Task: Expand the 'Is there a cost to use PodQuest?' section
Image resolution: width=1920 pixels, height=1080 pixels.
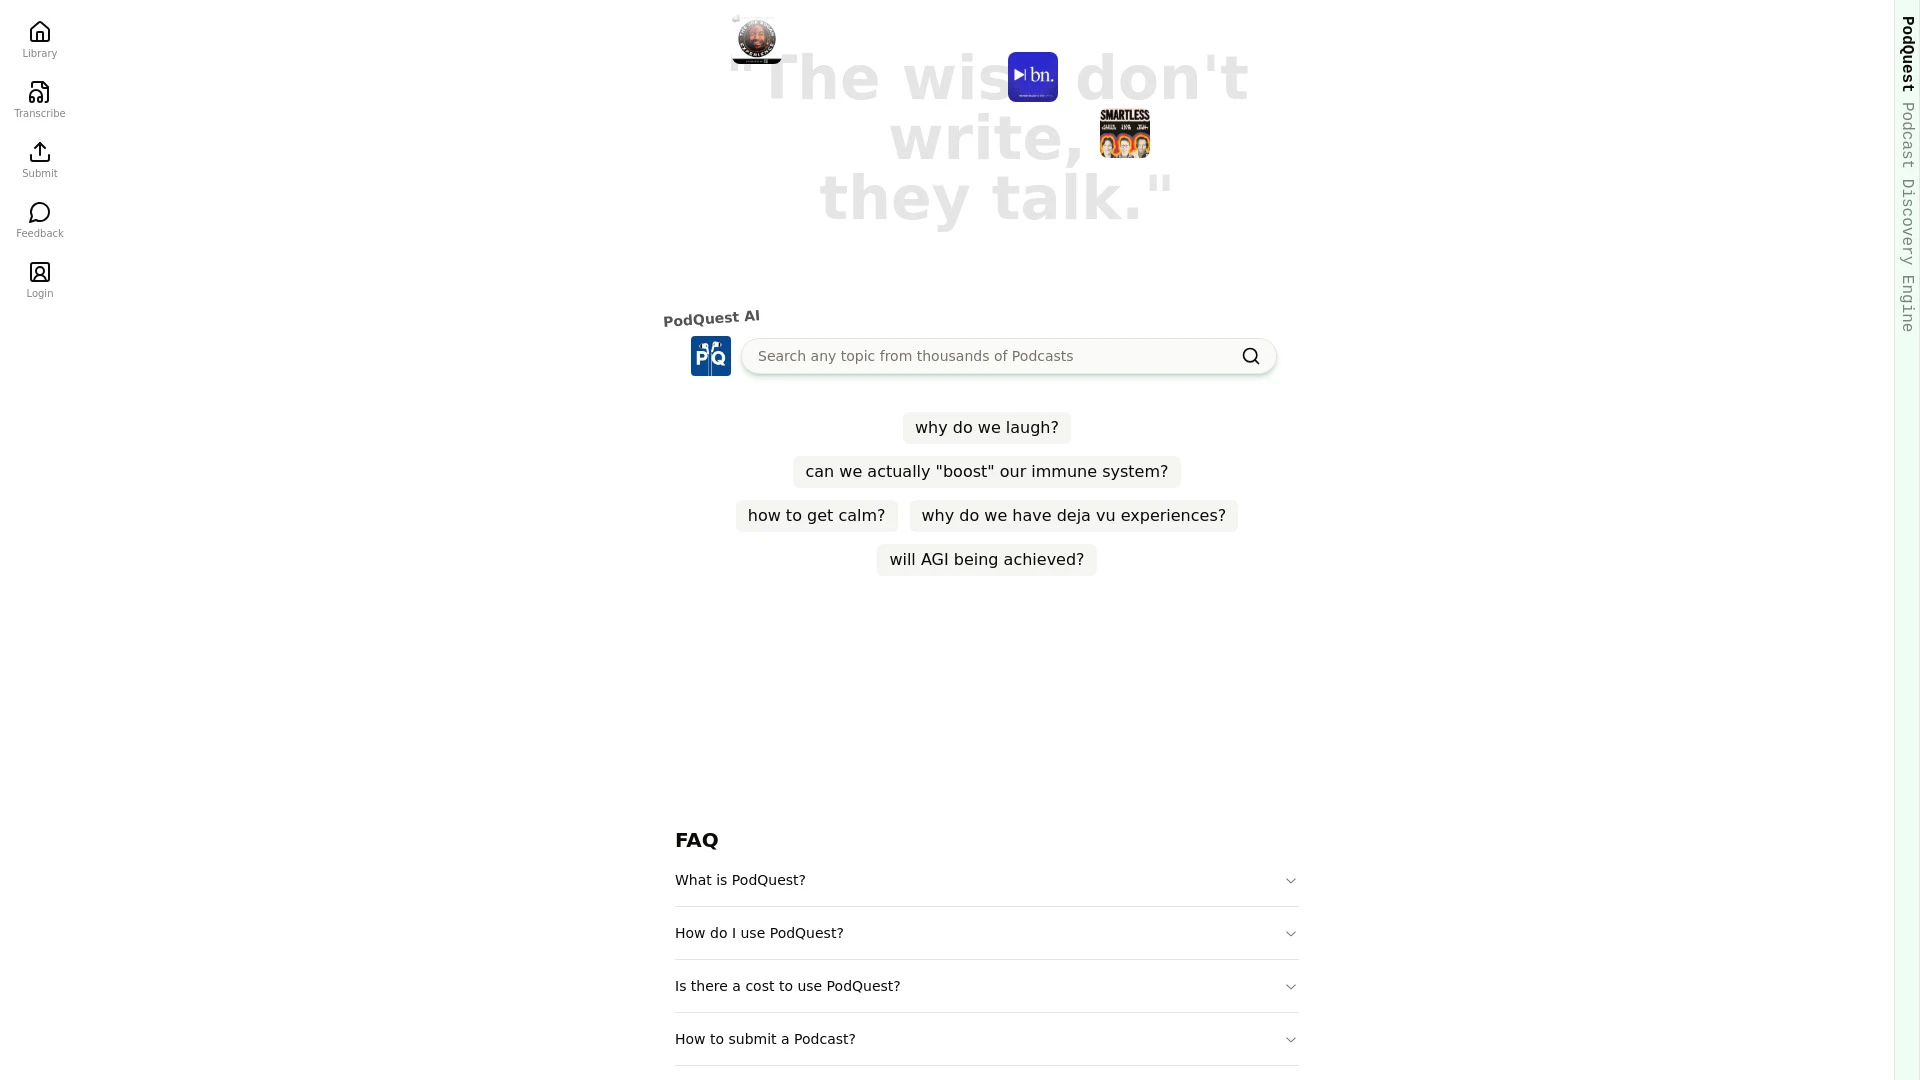Action: click(x=986, y=986)
